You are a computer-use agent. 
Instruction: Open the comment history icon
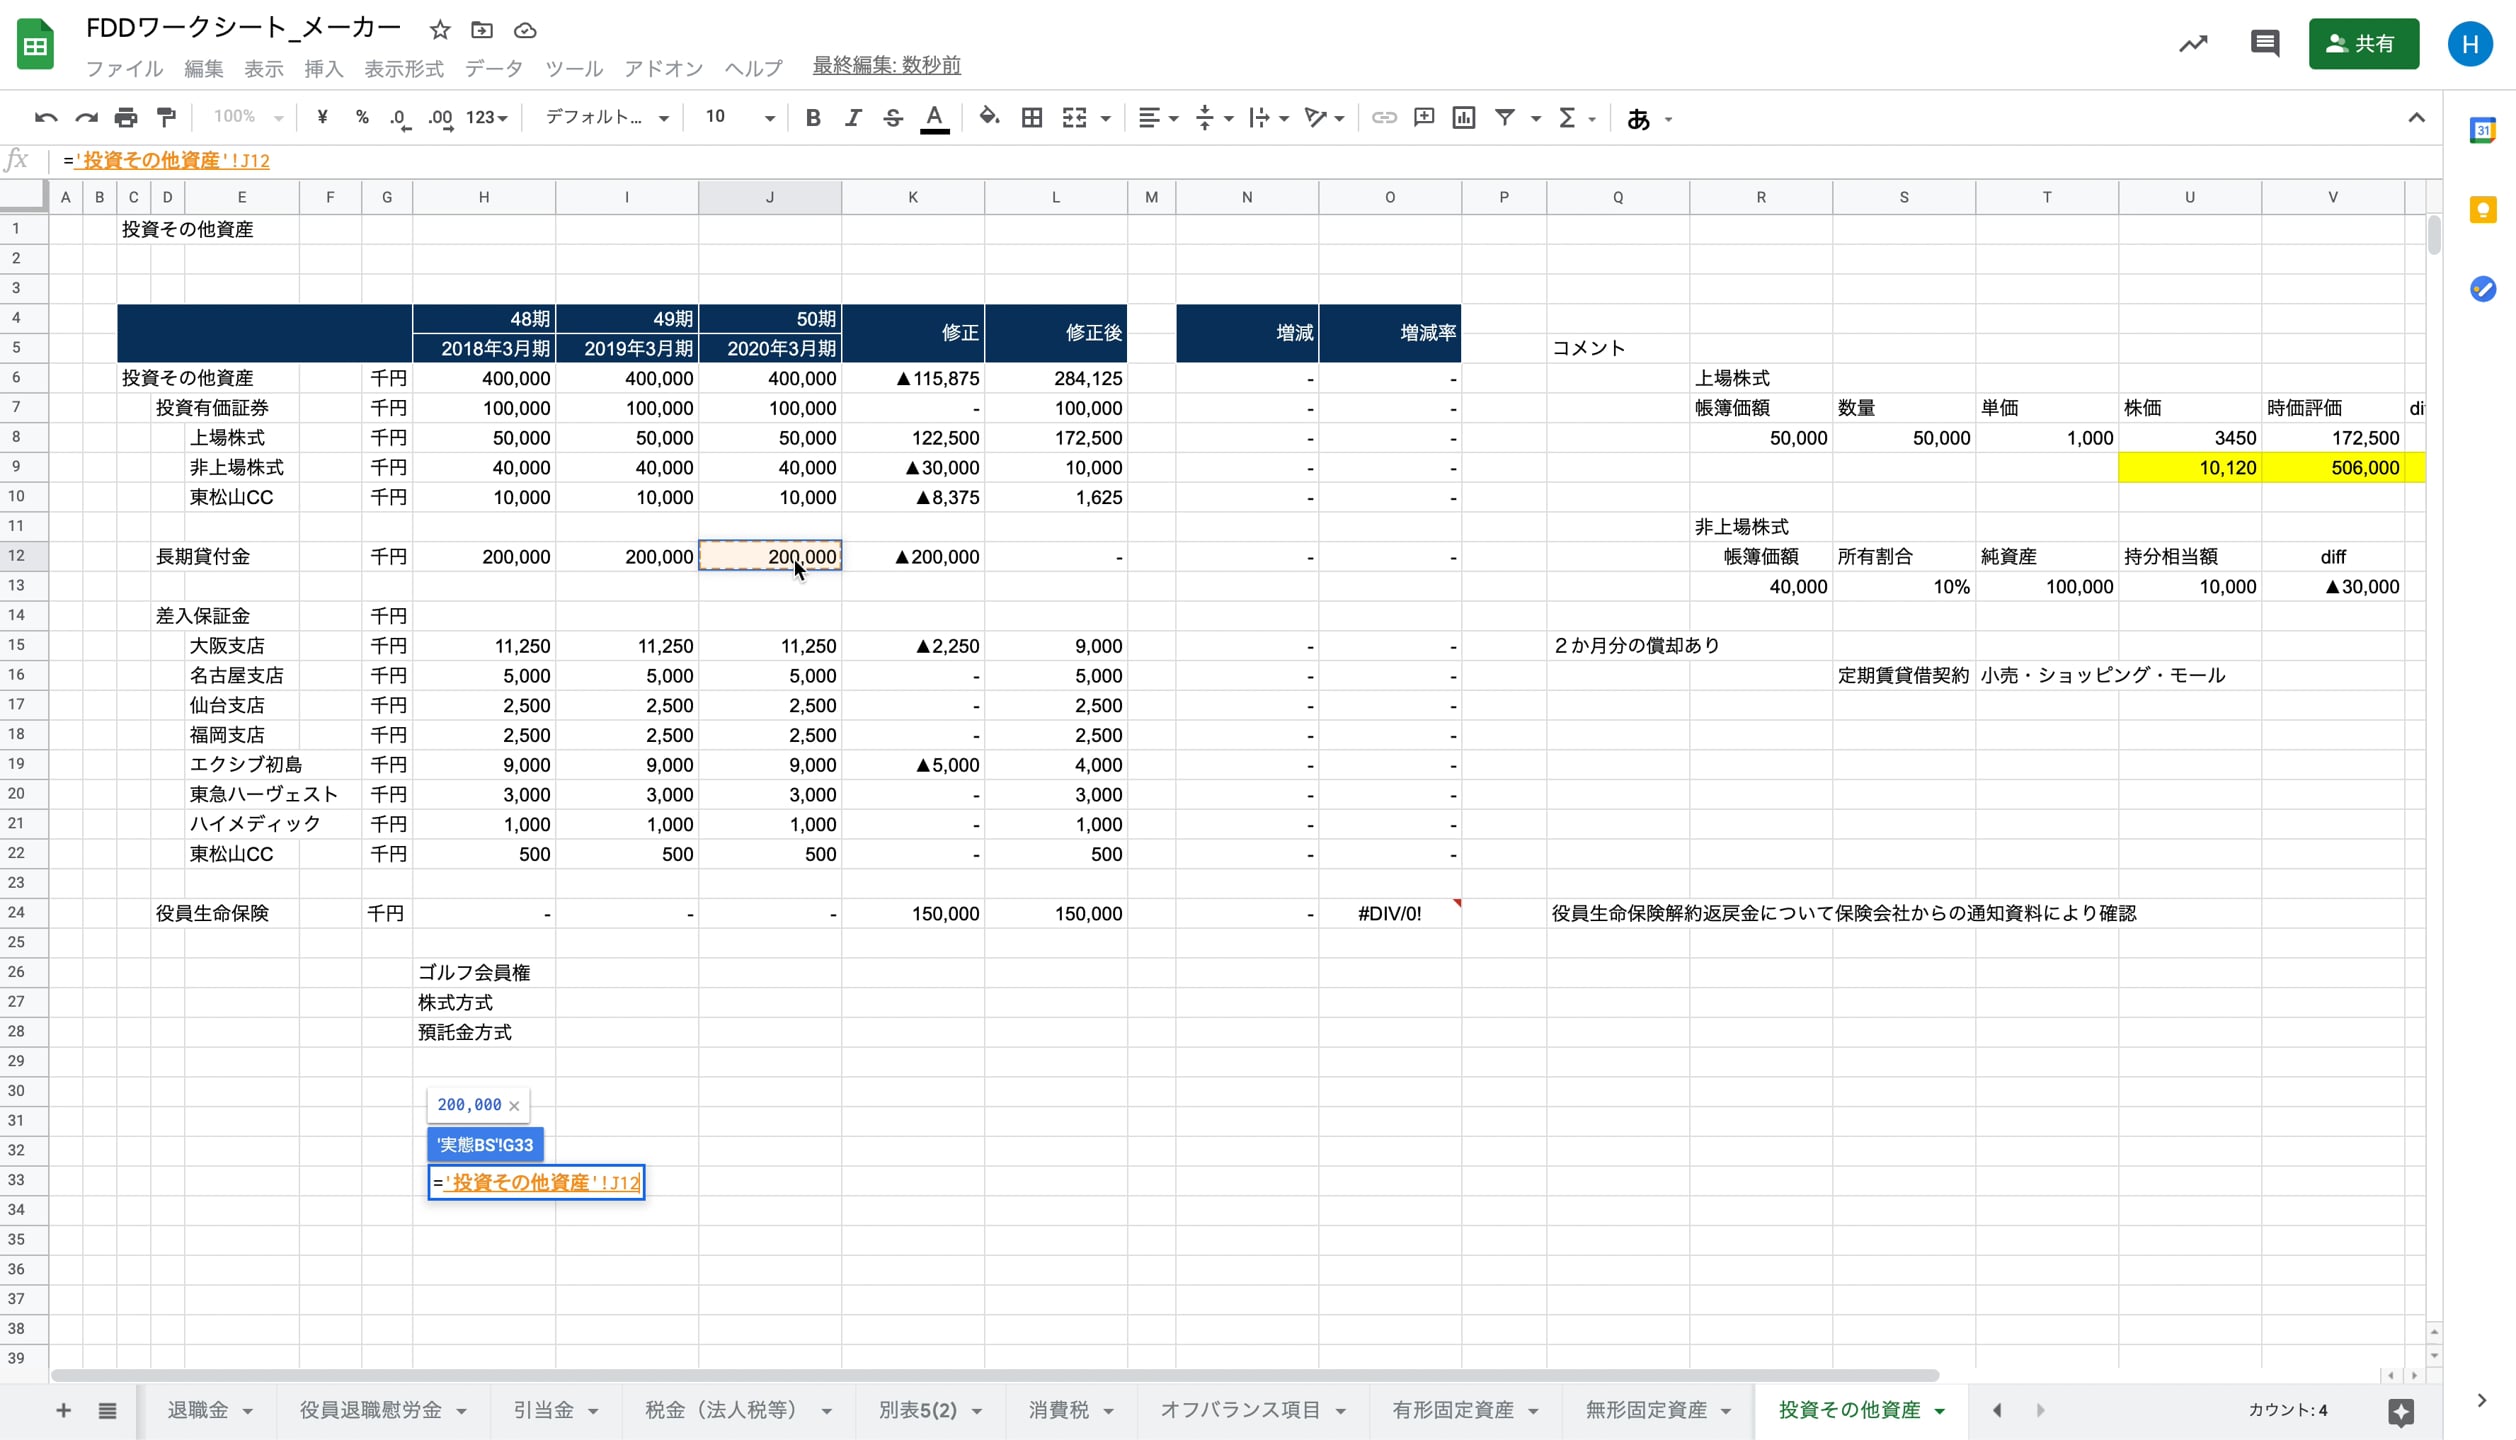[x=2264, y=43]
